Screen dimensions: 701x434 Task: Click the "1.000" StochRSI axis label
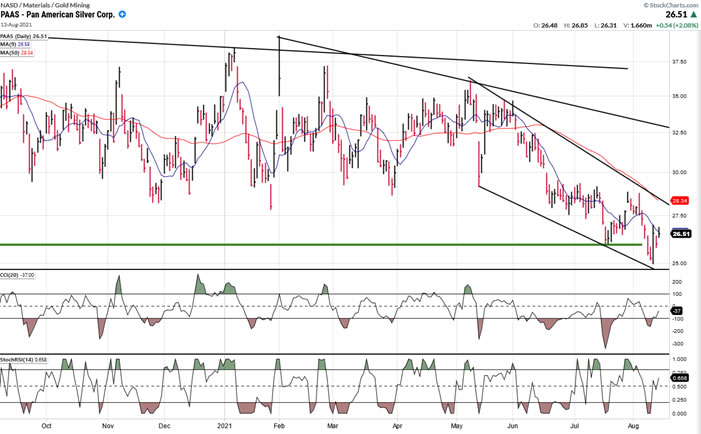[680, 359]
